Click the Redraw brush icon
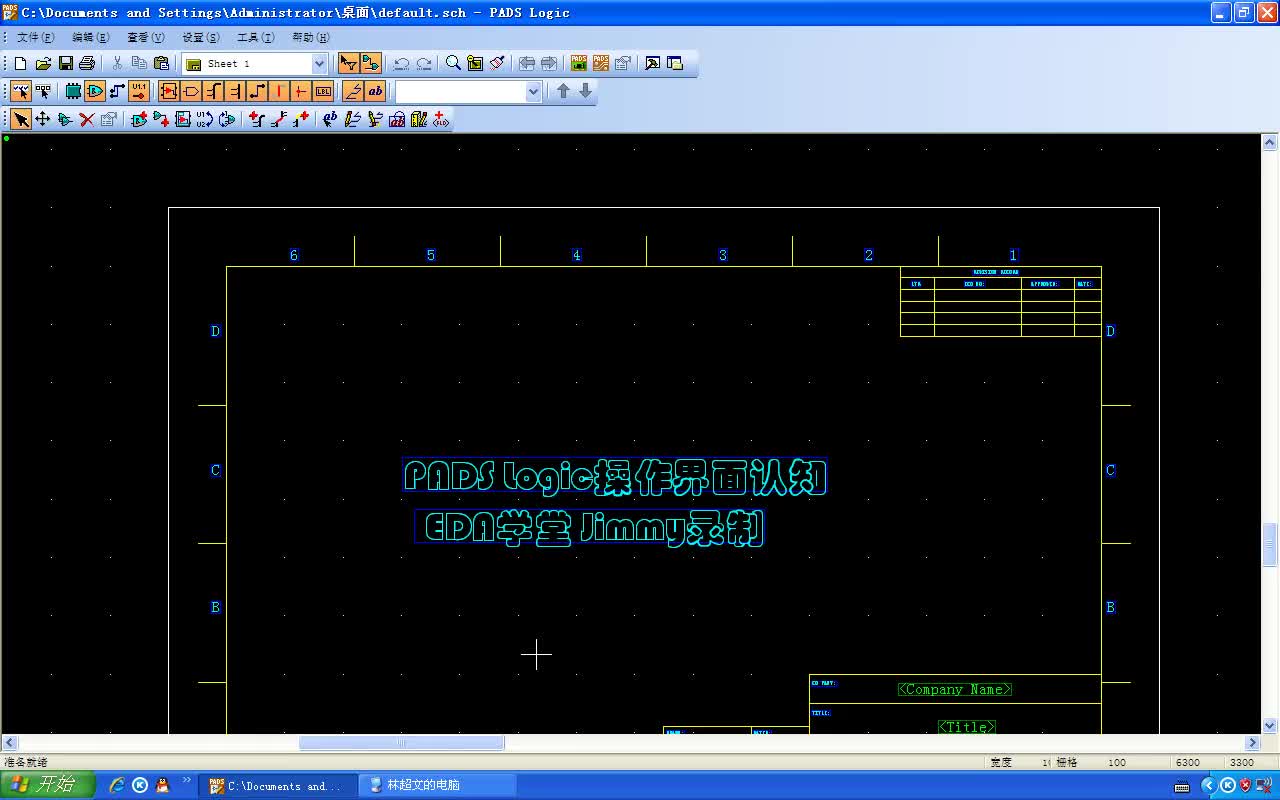The width and height of the screenshot is (1280, 800). (497, 63)
